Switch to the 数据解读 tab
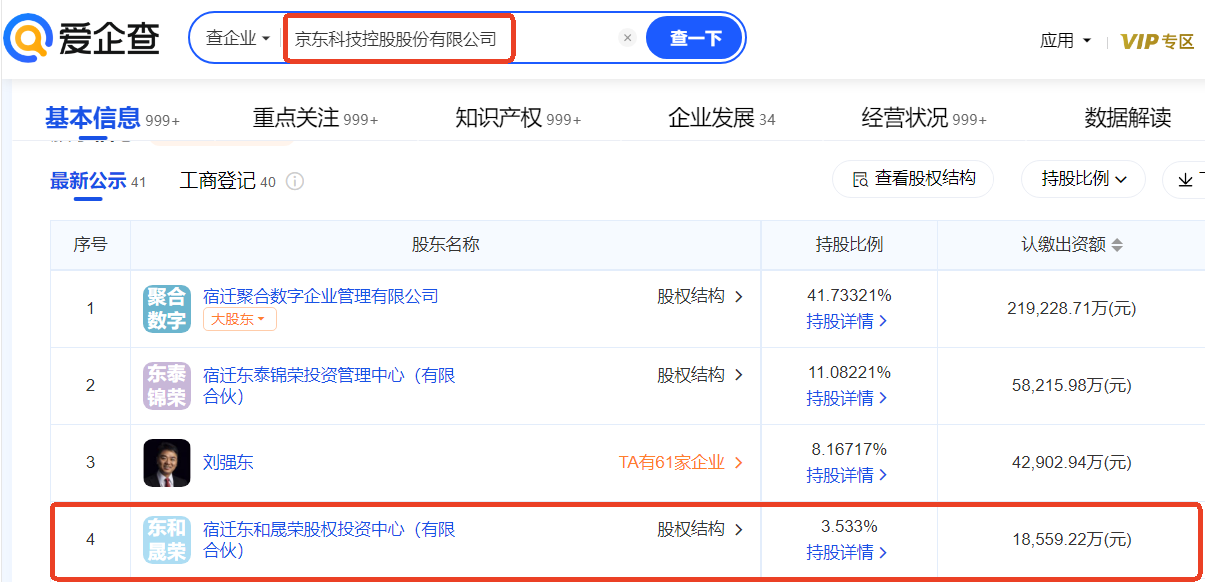The height and width of the screenshot is (582, 1205). coord(1128,119)
